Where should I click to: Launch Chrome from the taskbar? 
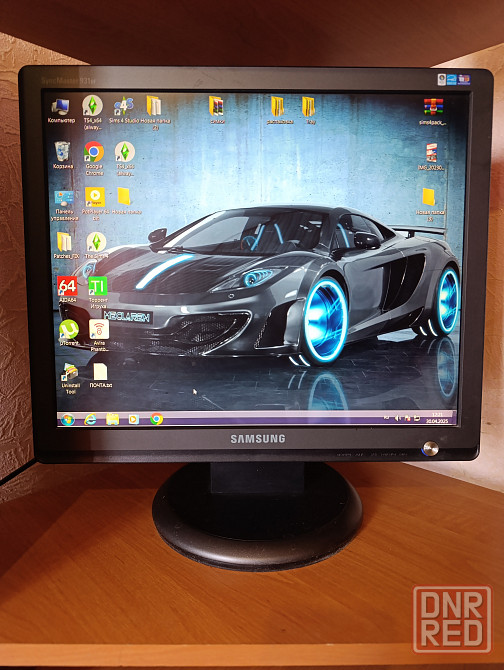pyautogui.click(x=156, y=419)
